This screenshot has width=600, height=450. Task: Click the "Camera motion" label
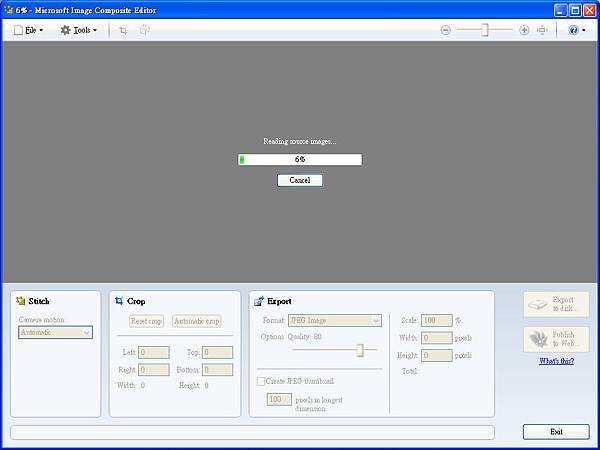tap(42, 320)
